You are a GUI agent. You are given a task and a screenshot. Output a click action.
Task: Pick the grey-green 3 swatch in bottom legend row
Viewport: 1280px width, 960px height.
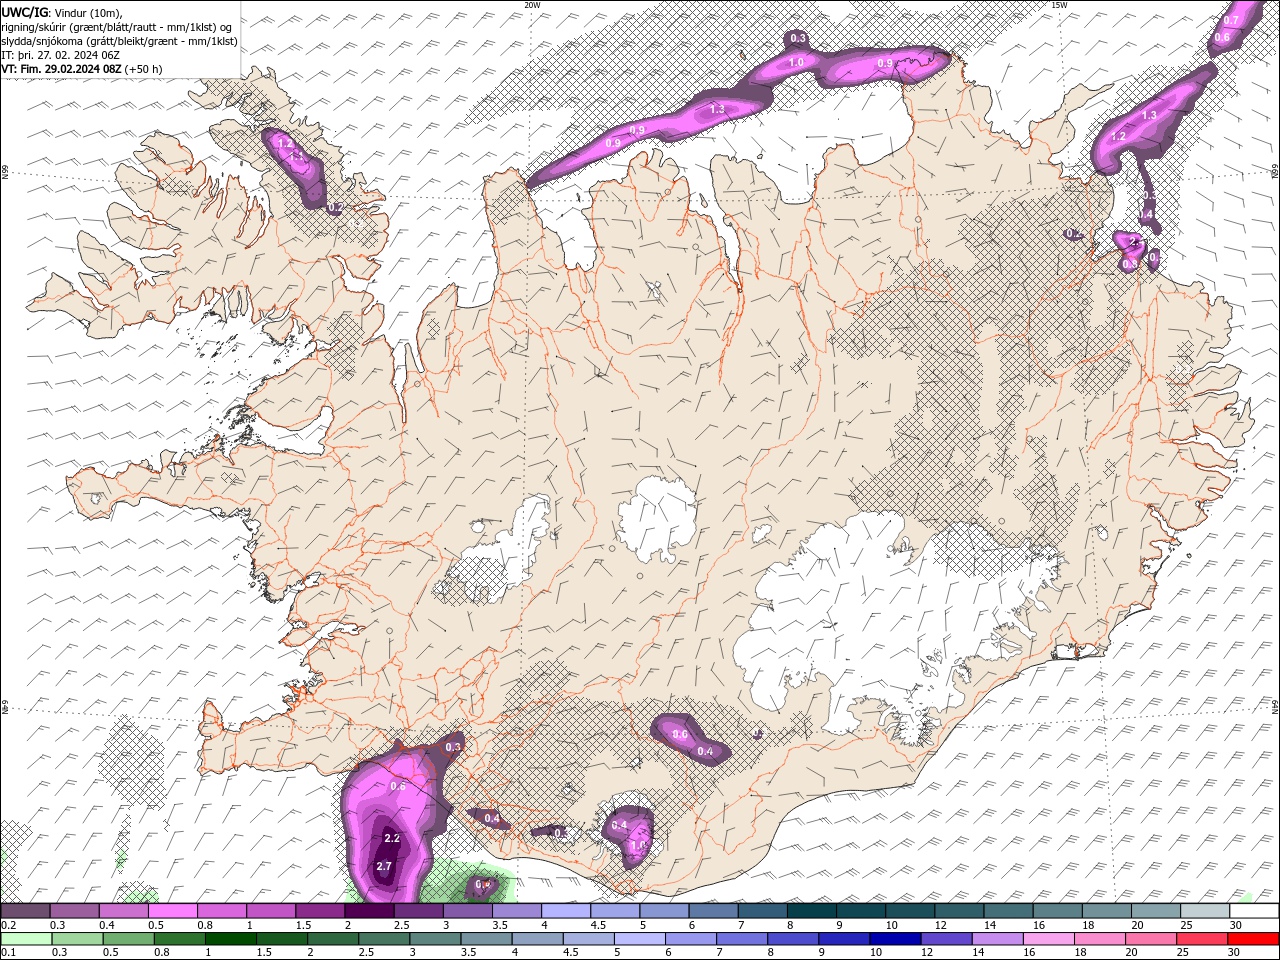pos(435,939)
